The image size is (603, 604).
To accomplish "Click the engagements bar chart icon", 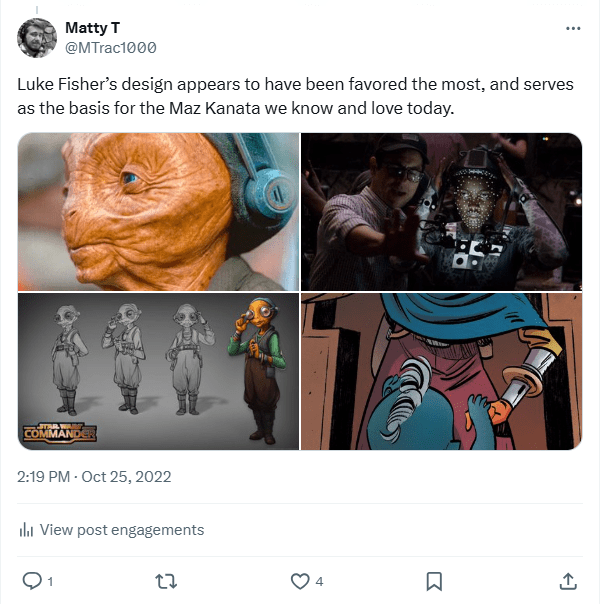I will point(26,530).
